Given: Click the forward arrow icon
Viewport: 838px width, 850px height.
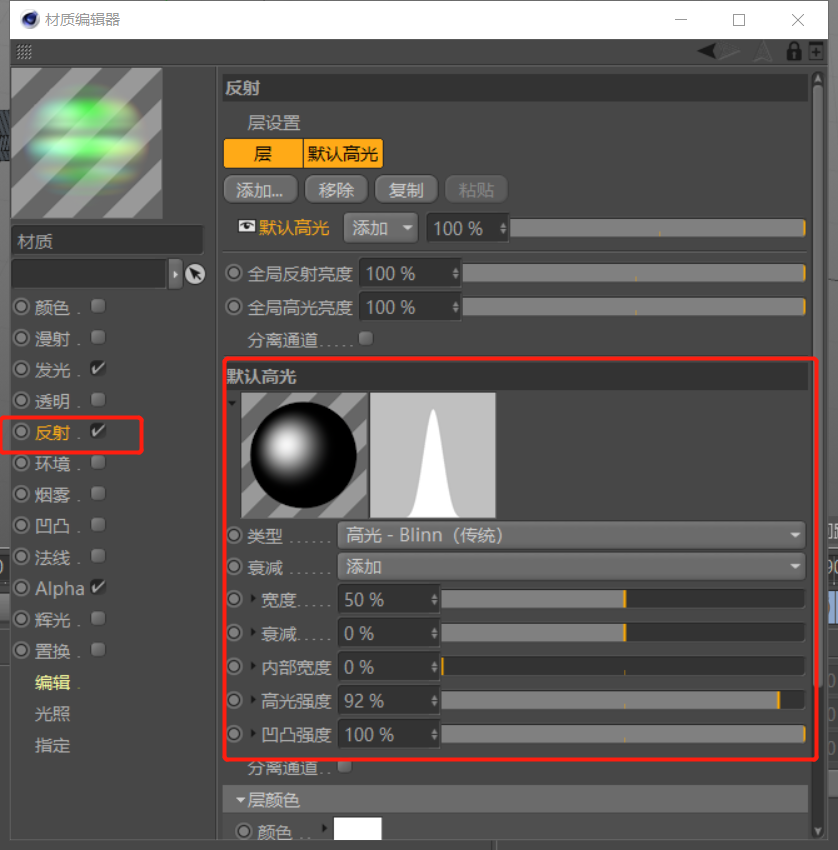Looking at the screenshot, I should coord(730,51).
